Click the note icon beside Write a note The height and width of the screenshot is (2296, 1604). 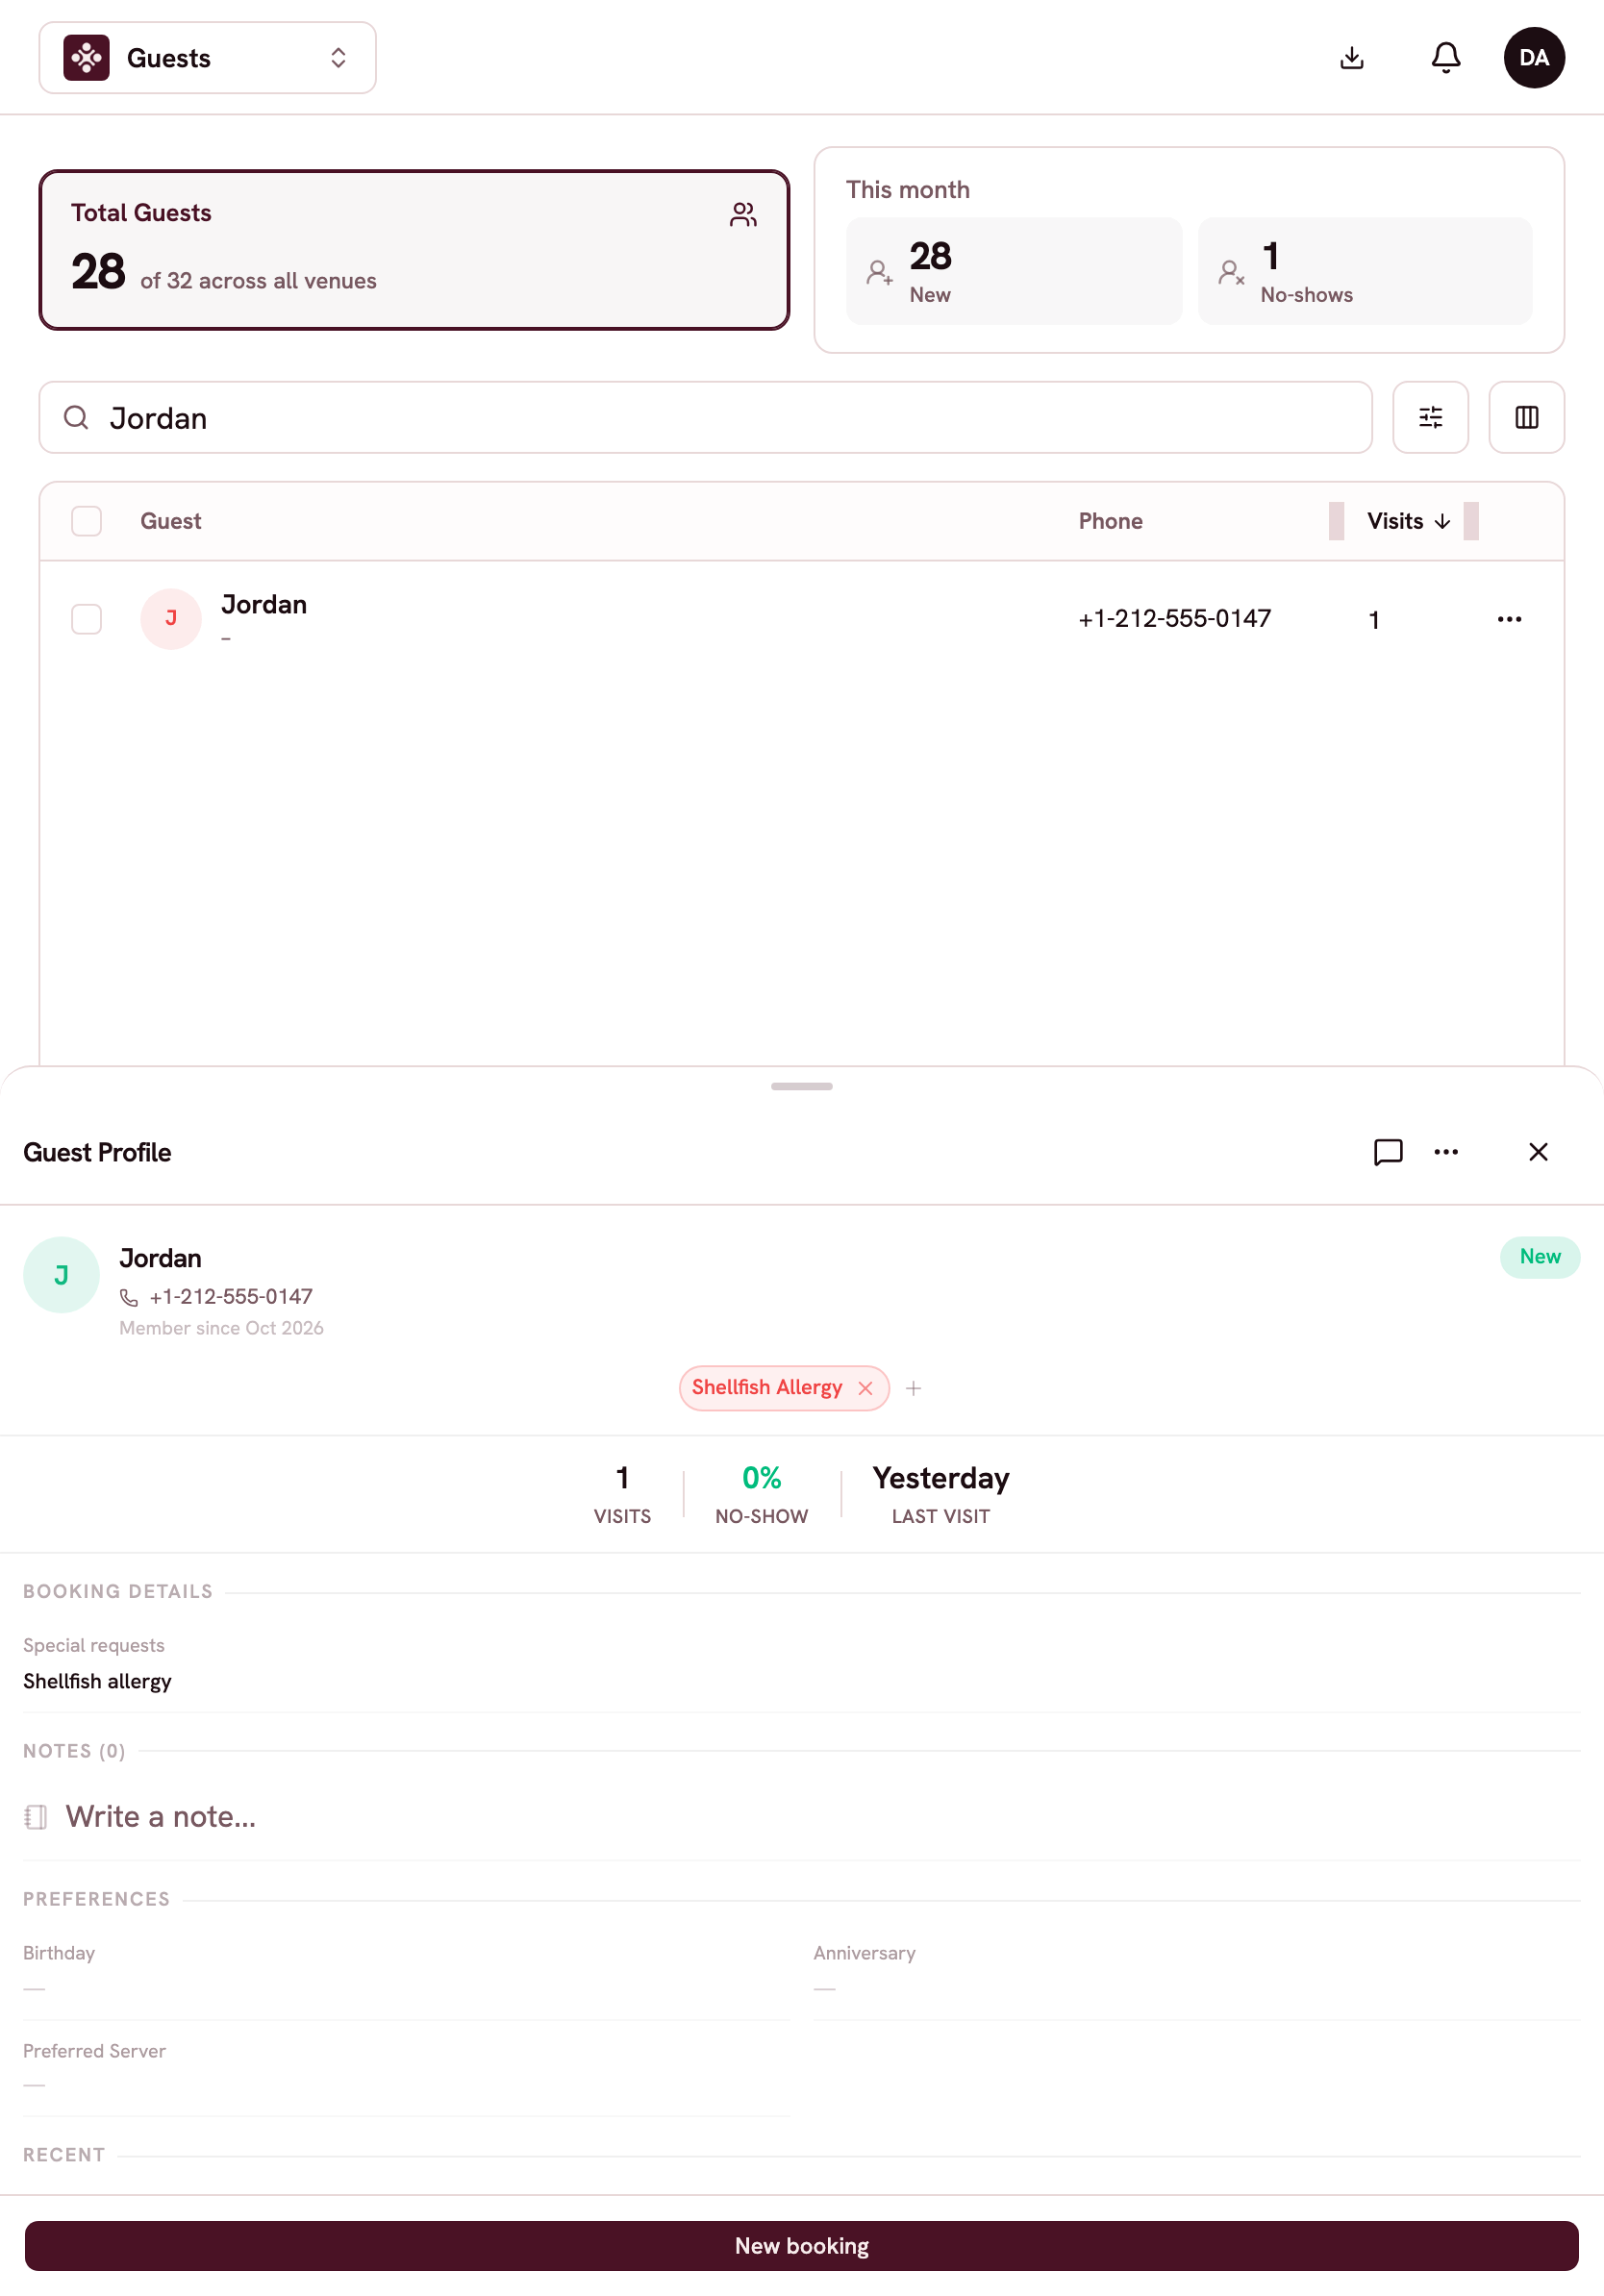(x=36, y=1817)
